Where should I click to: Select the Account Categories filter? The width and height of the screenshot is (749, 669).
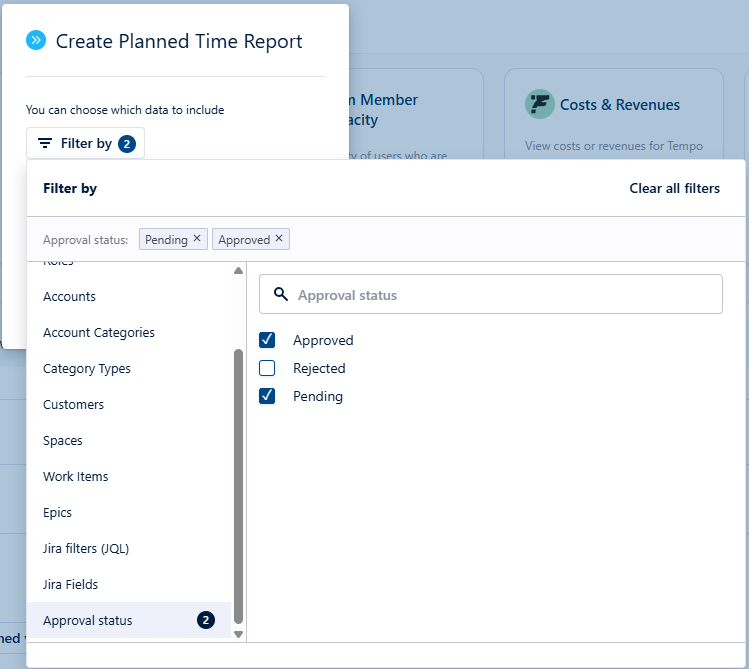pyautogui.click(x=129, y=332)
